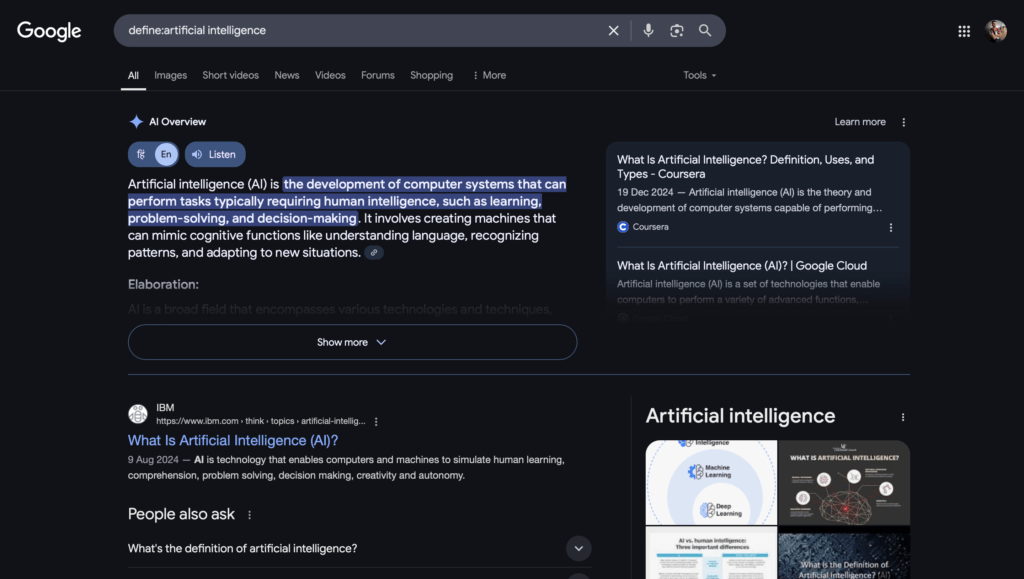Open Coursera result three-dot menu
The height and width of the screenshot is (579, 1024).
pos(891,228)
